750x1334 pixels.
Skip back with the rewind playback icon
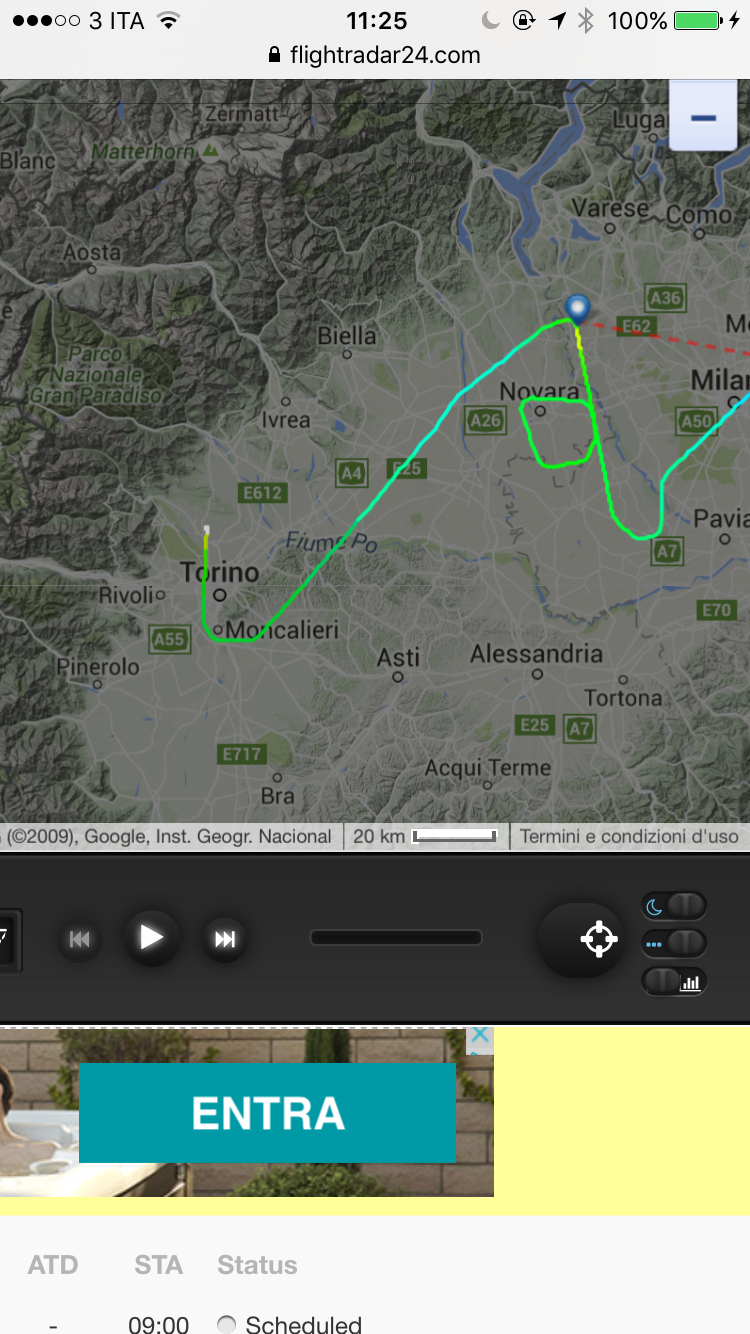click(x=80, y=939)
